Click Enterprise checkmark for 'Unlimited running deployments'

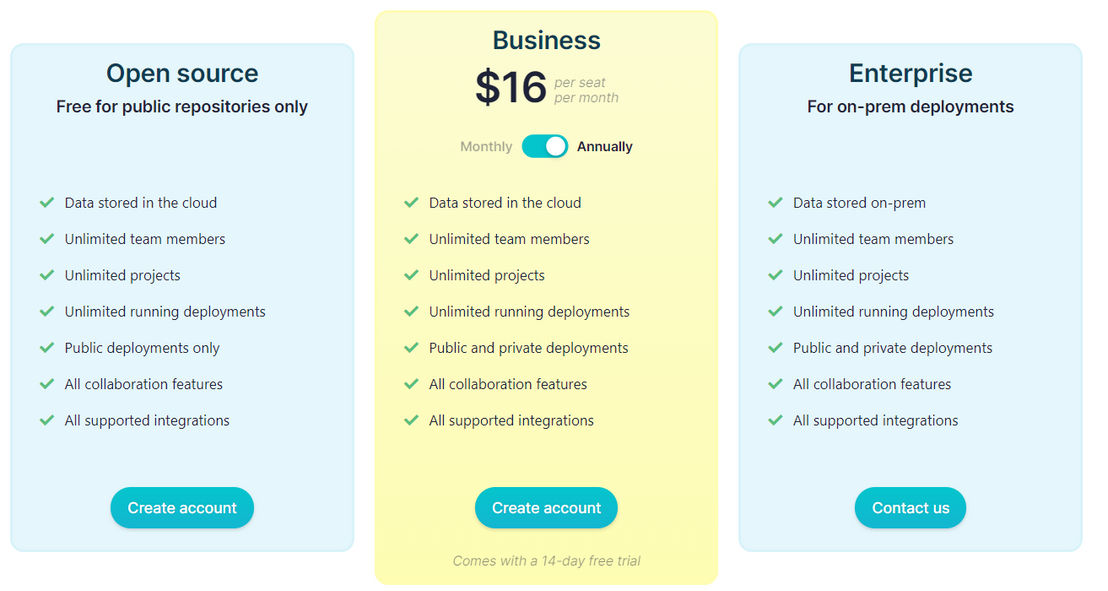(775, 311)
